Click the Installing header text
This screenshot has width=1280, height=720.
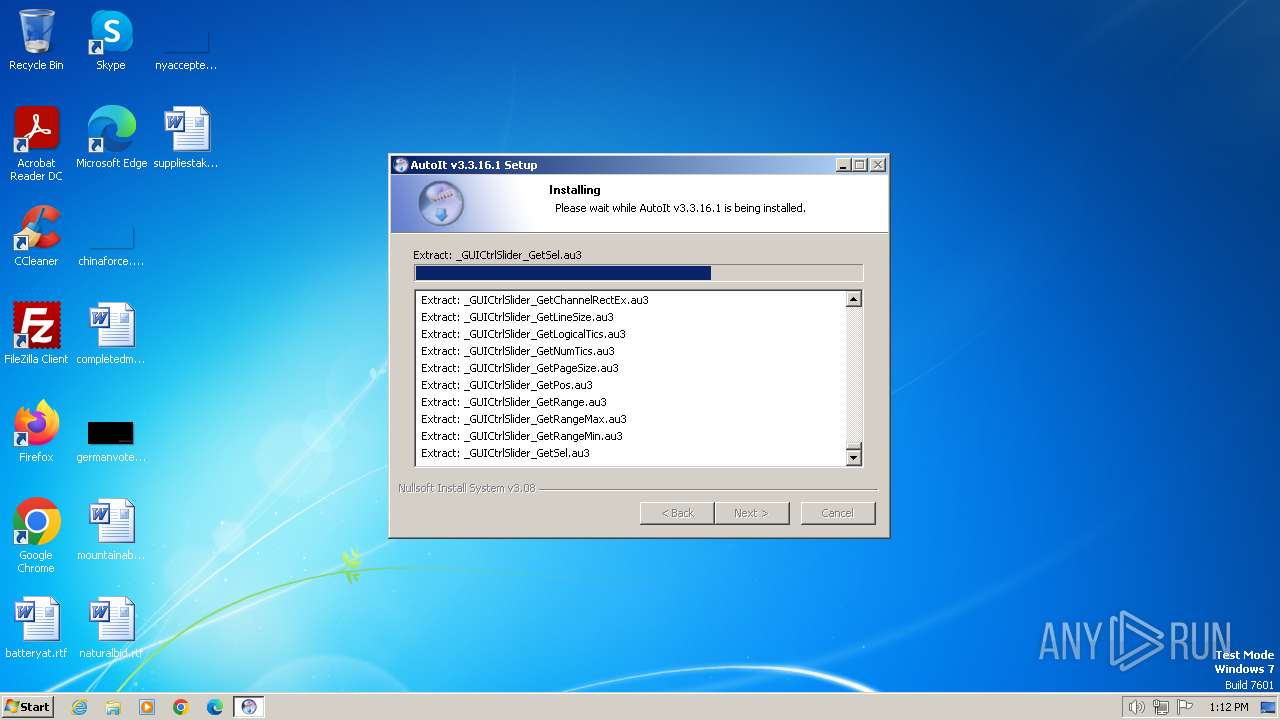(x=574, y=190)
